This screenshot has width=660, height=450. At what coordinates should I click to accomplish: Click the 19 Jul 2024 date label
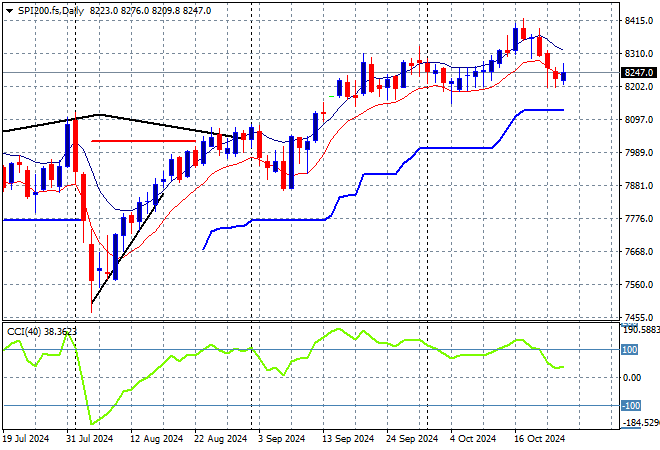click(26, 439)
